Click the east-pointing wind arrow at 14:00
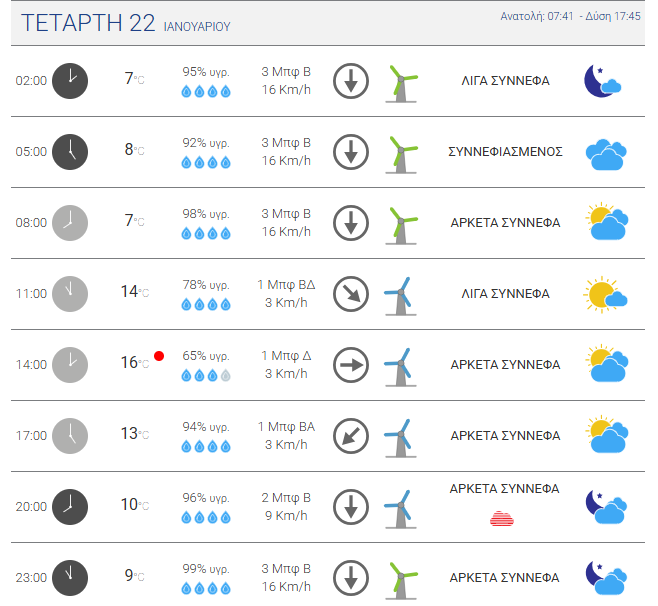Viewport: 658px width, 606px height. click(x=351, y=365)
